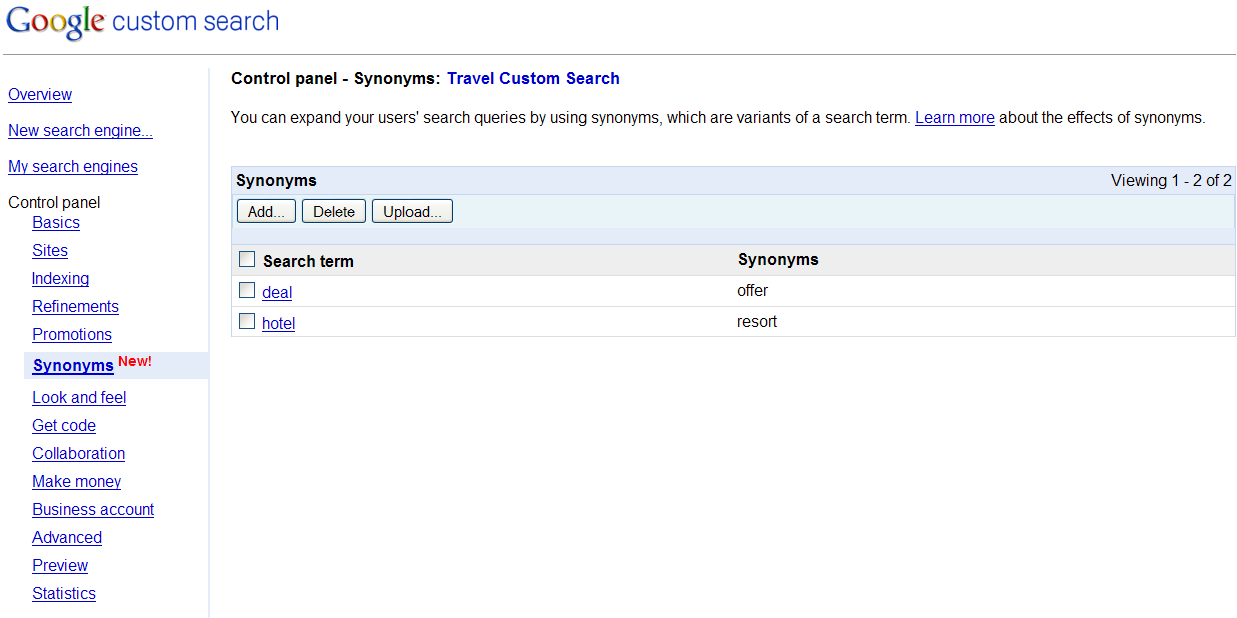Create a new search engine
The height and width of the screenshot is (618, 1237).
[80, 130]
